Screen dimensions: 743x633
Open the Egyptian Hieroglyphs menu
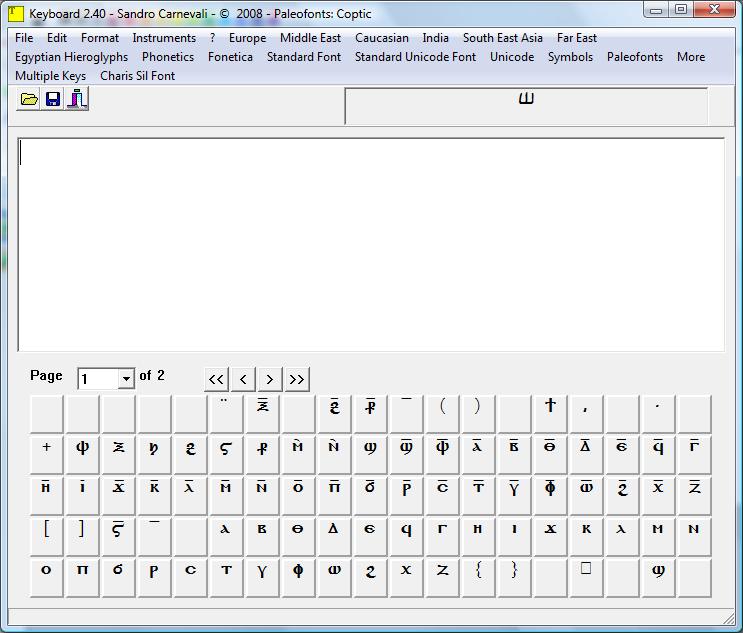(72, 57)
